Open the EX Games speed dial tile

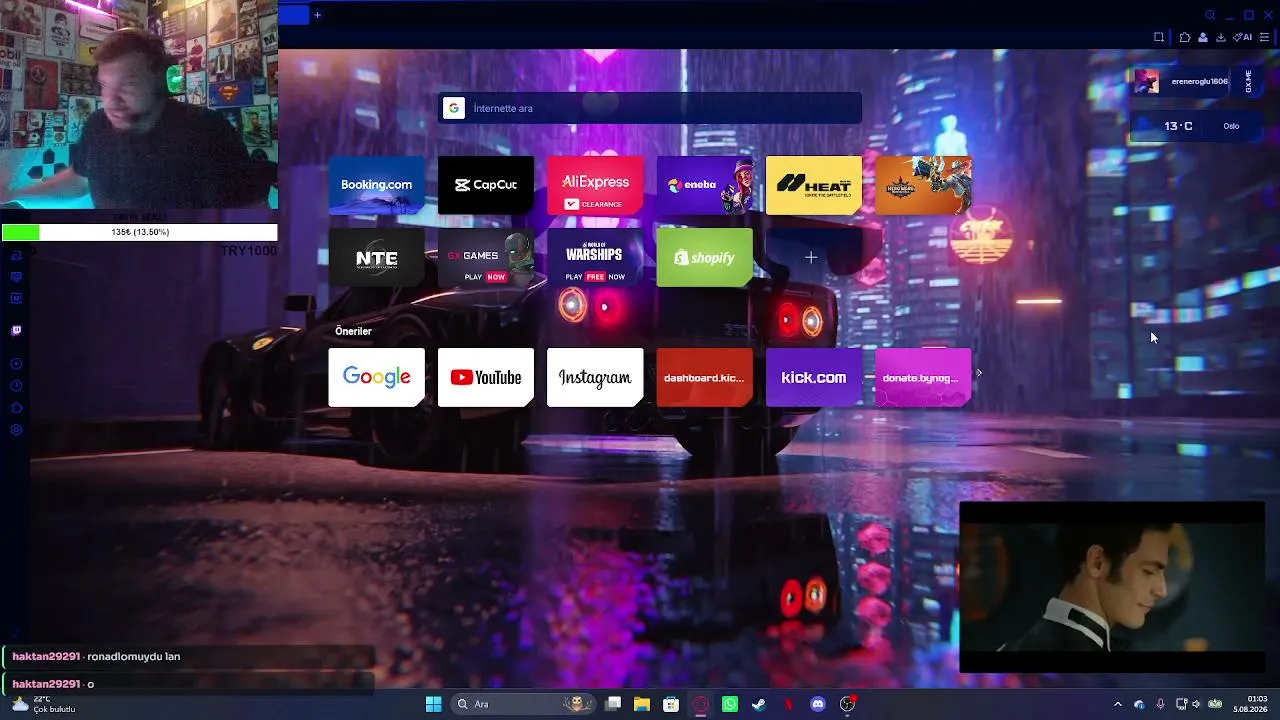point(486,258)
